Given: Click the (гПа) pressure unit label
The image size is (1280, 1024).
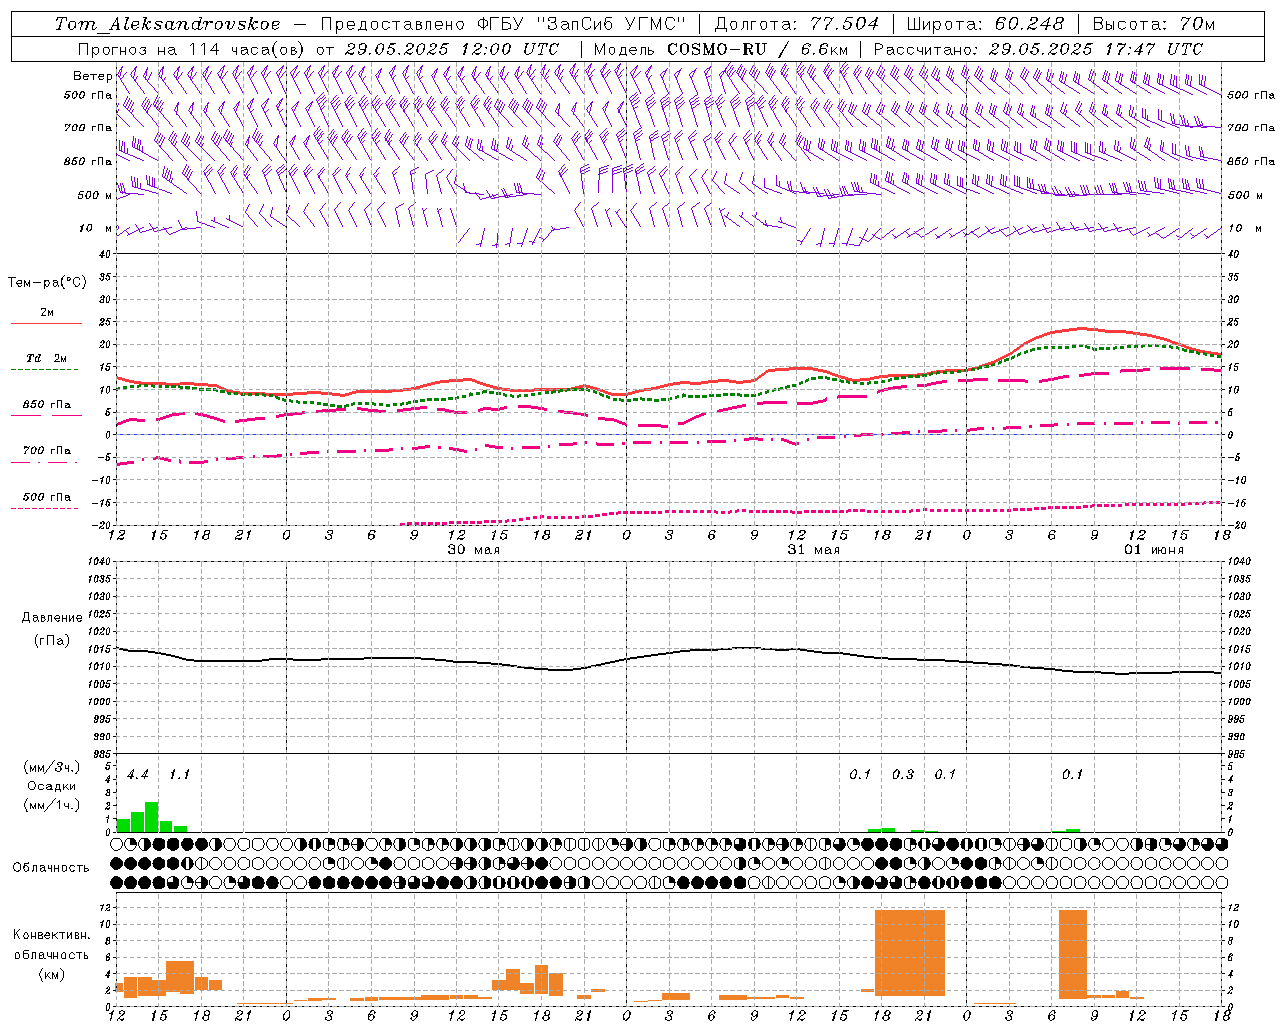Looking at the screenshot, I should 51,641.
